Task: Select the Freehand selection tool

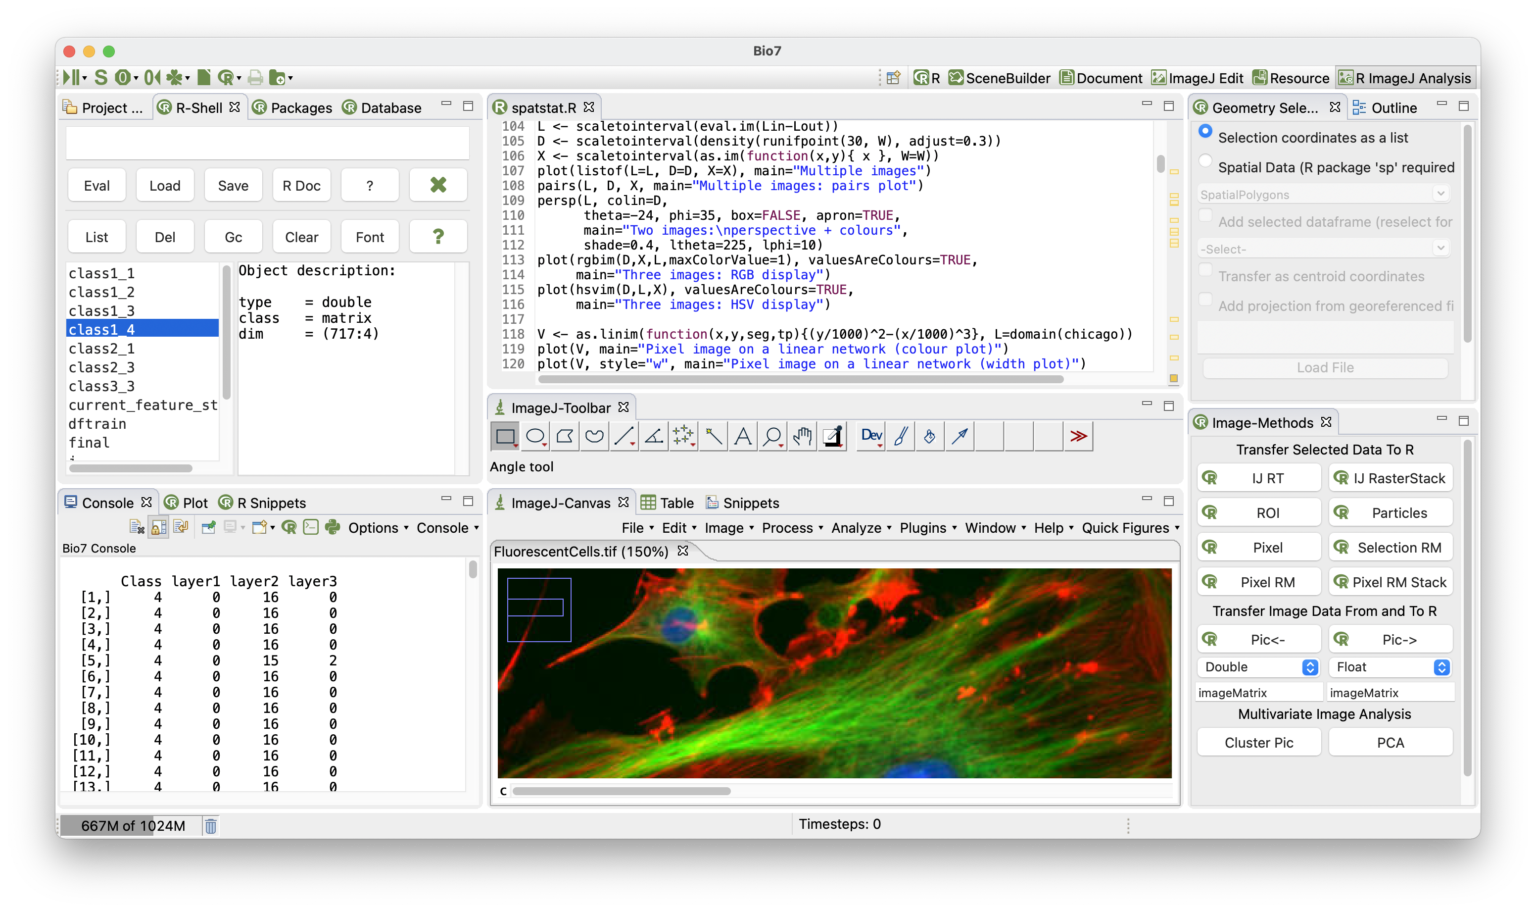Action: tap(595, 436)
